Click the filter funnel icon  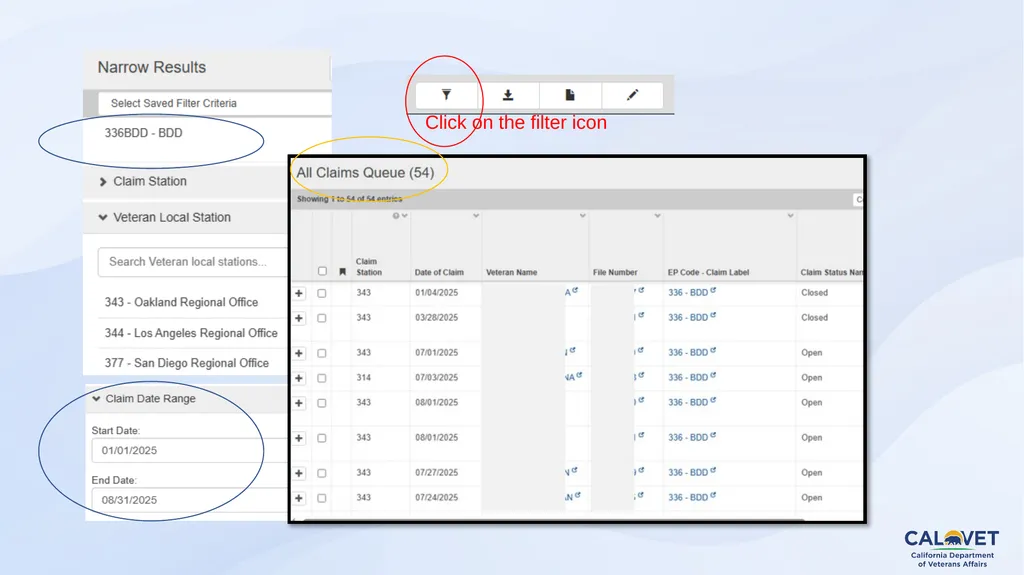tap(446, 95)
